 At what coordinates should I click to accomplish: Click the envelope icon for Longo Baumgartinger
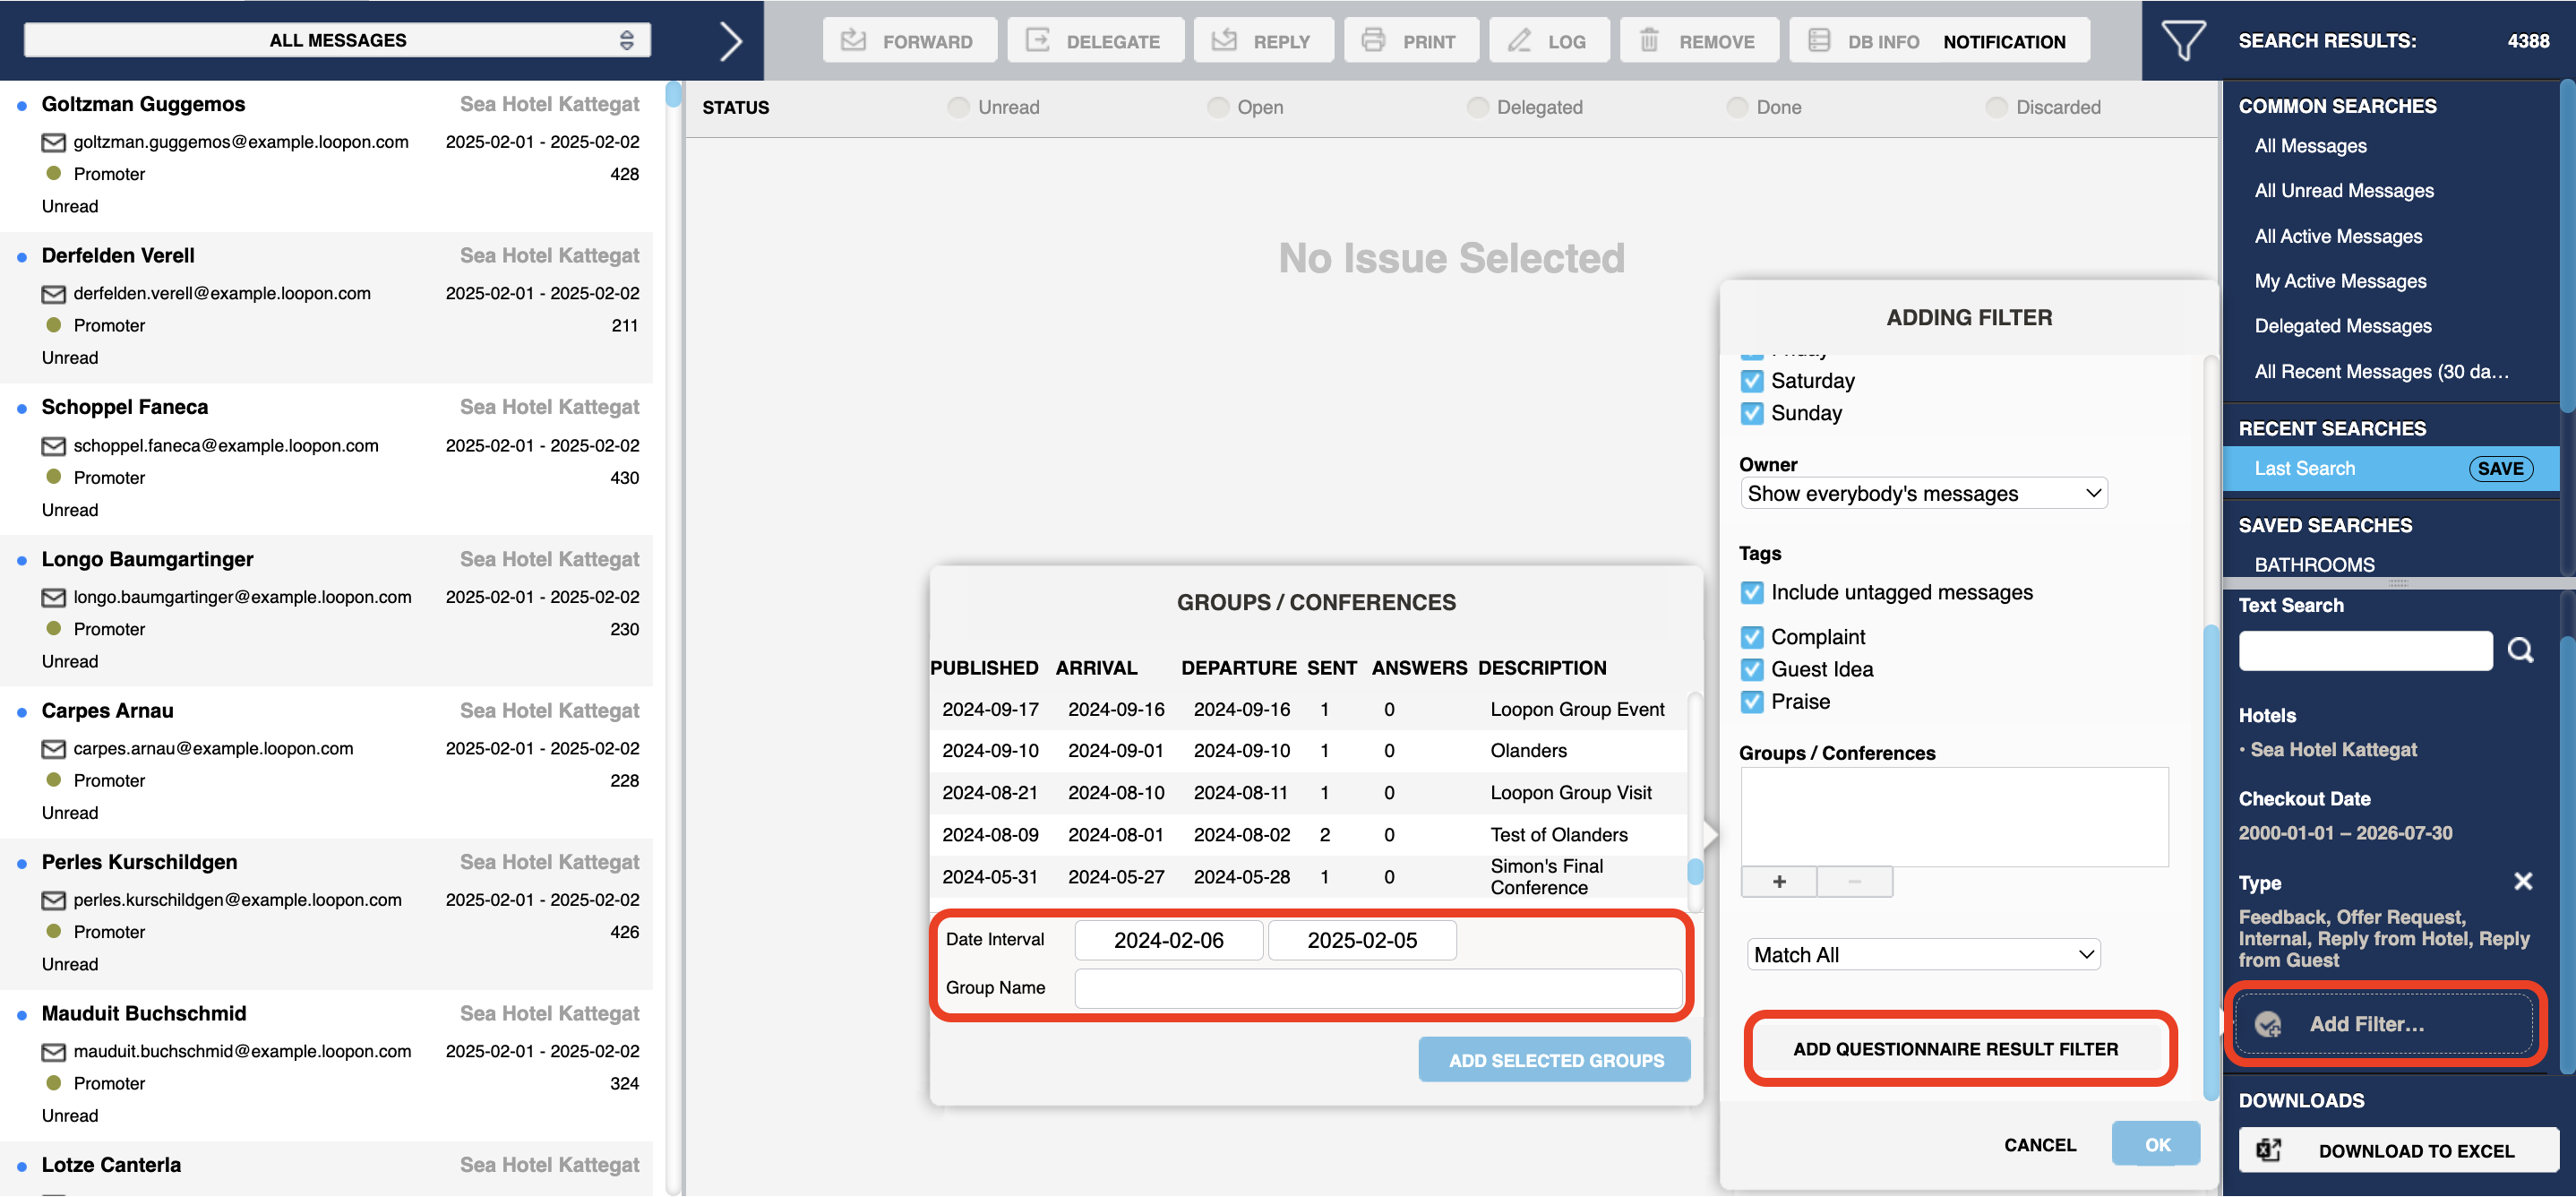(x=53, y=598)
